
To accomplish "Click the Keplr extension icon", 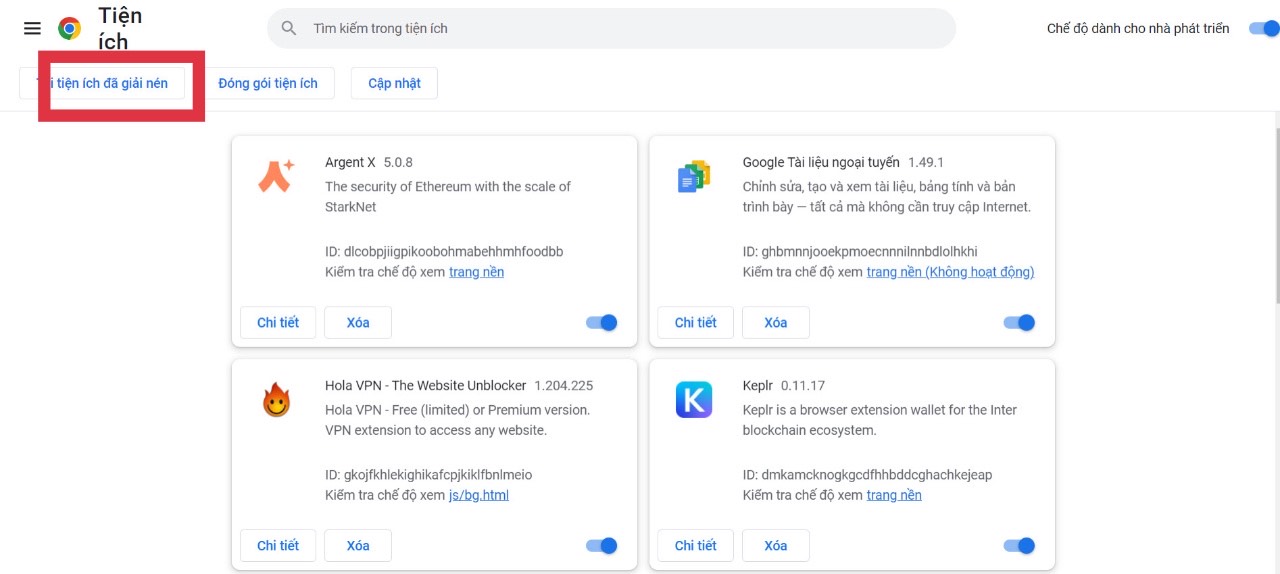I will pyautogui.click(x=694, y=400).
